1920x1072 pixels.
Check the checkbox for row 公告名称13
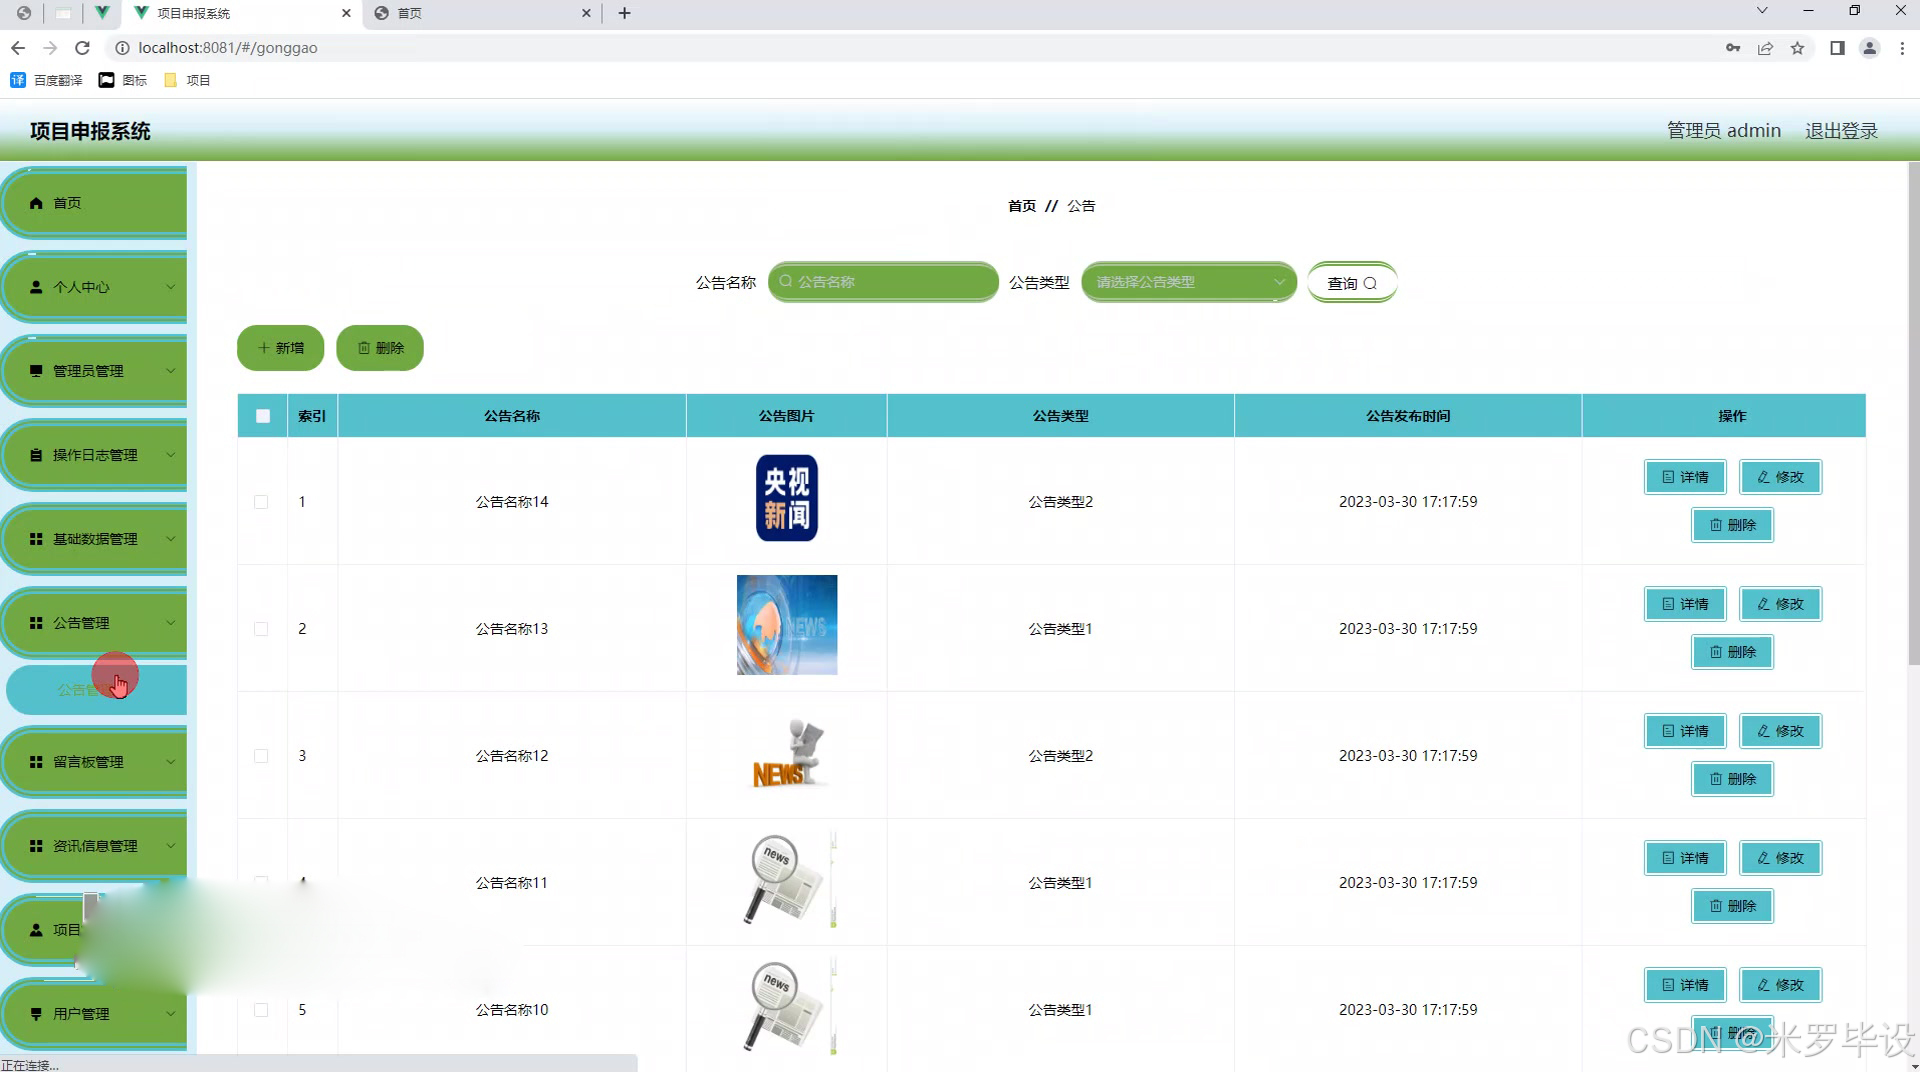[261, 629]
